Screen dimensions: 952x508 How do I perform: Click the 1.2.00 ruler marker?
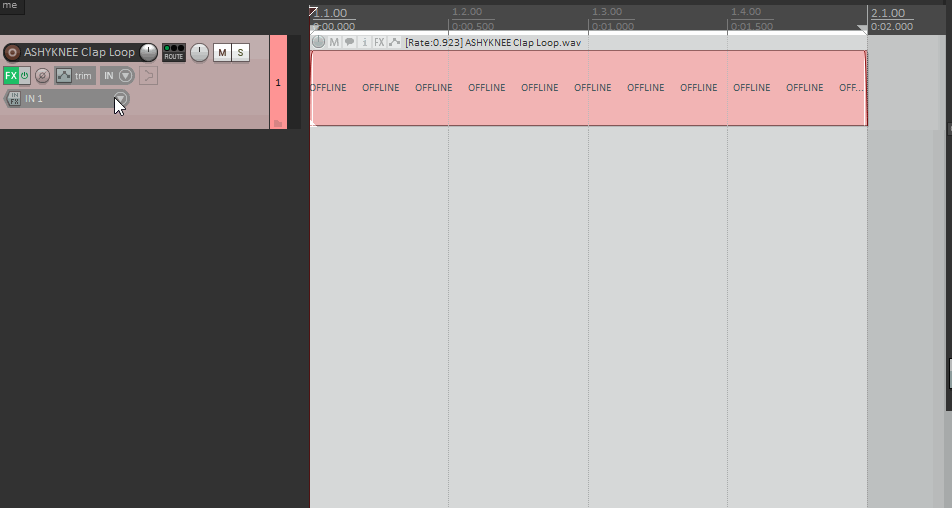467,12
